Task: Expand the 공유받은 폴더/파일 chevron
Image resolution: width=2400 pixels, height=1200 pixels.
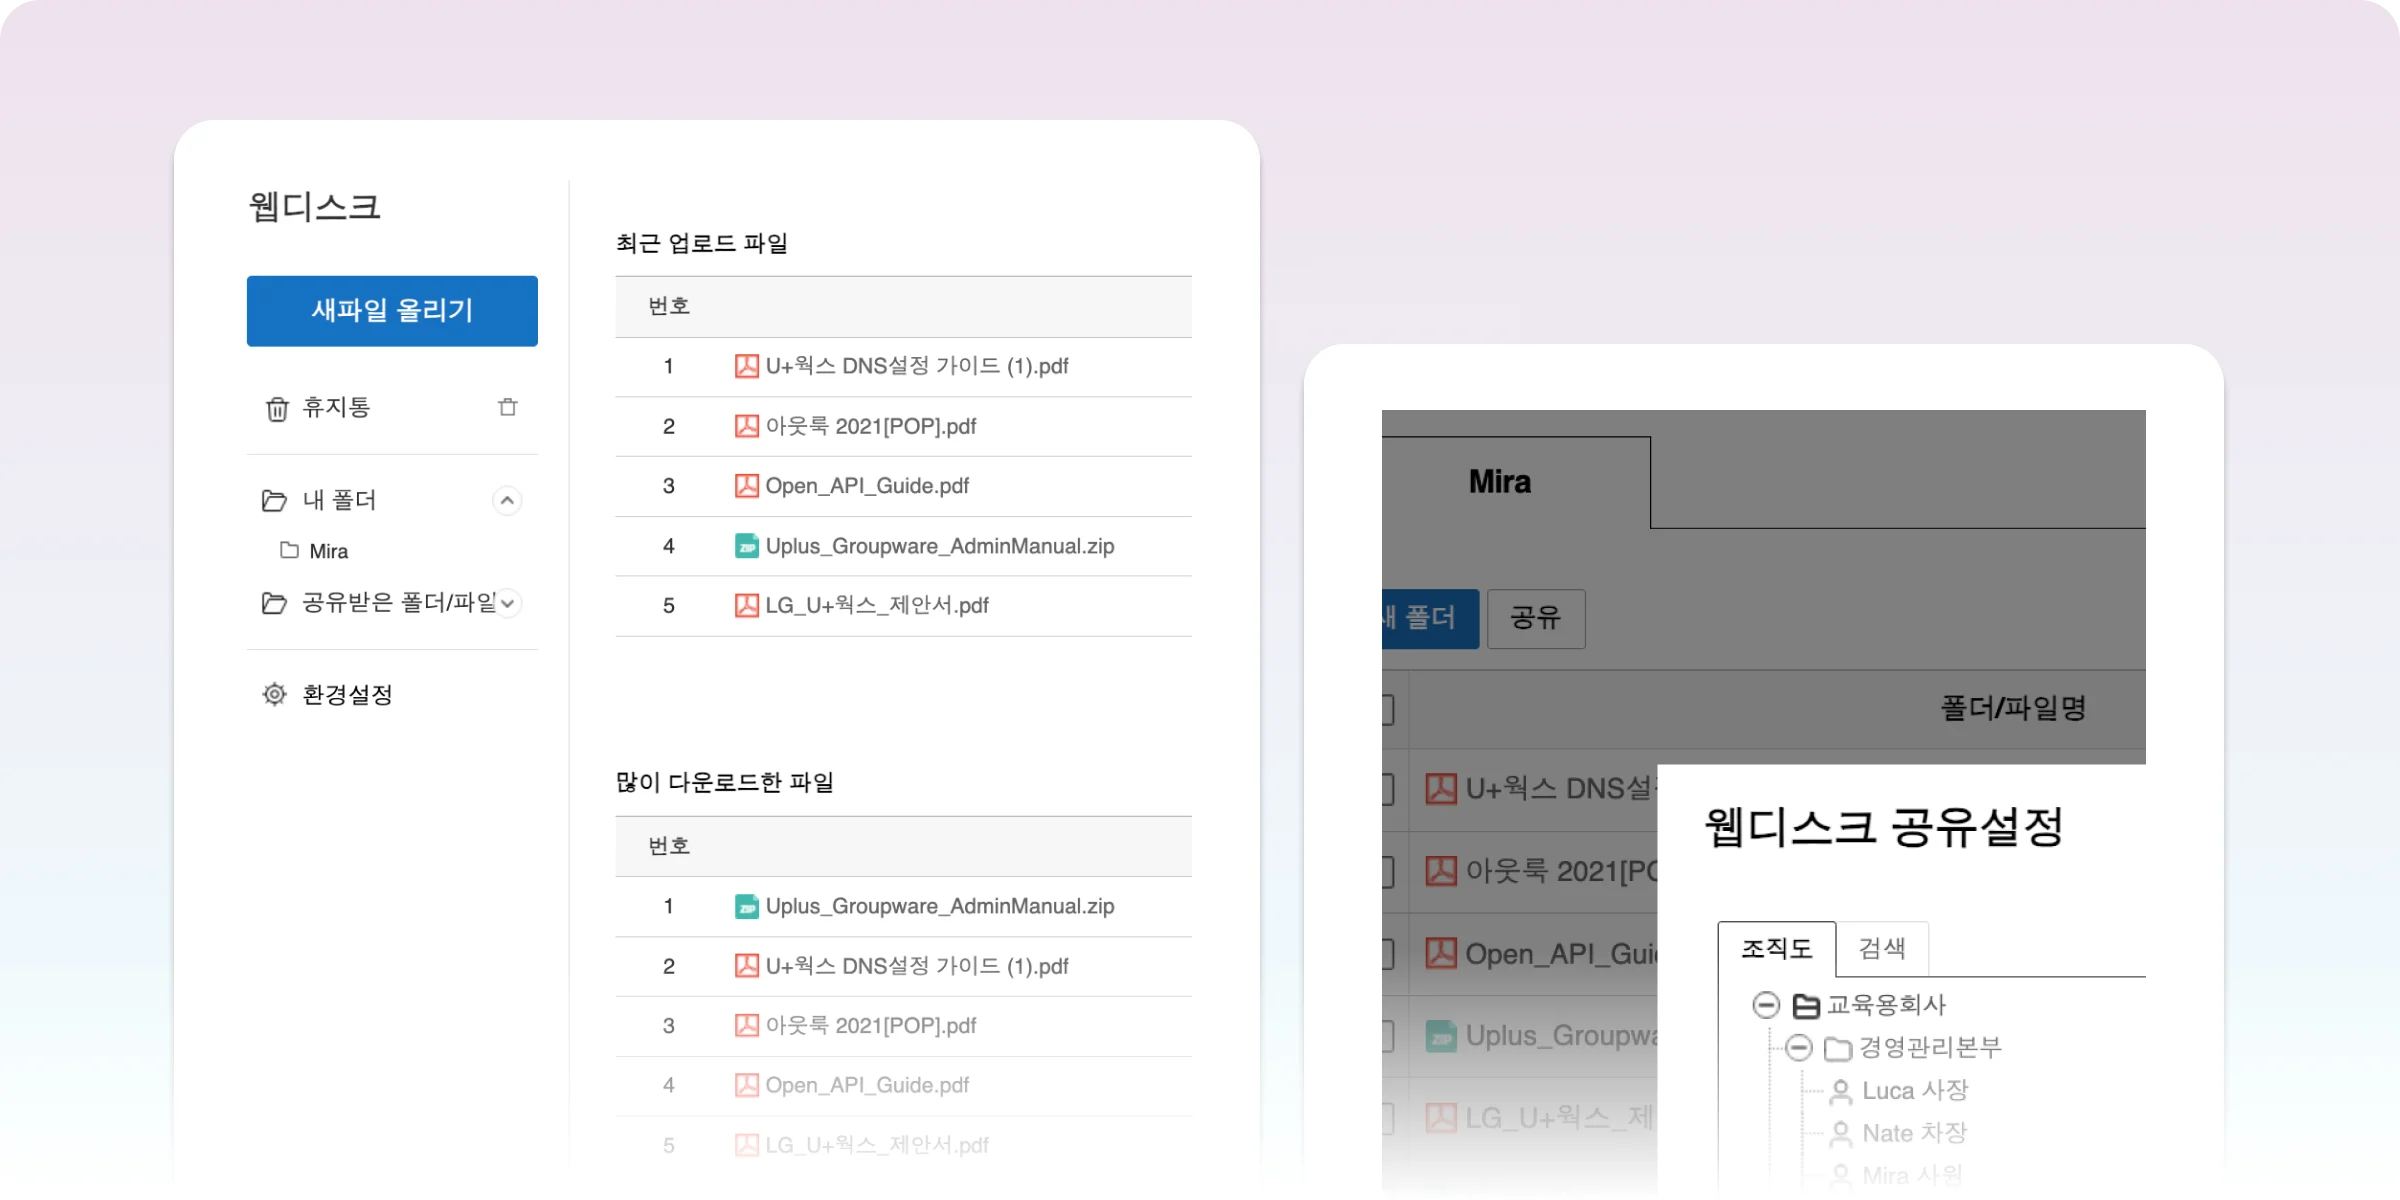Action: [507, 603]
